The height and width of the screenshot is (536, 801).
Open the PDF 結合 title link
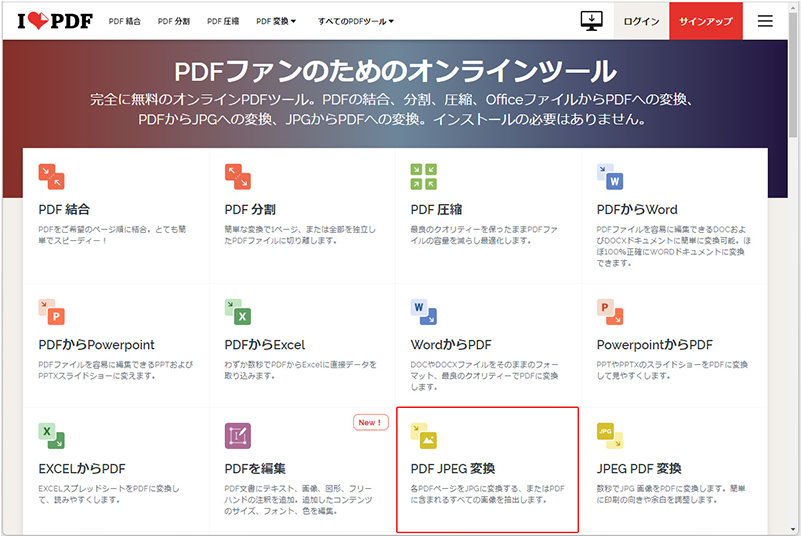(x=64, y=209)
